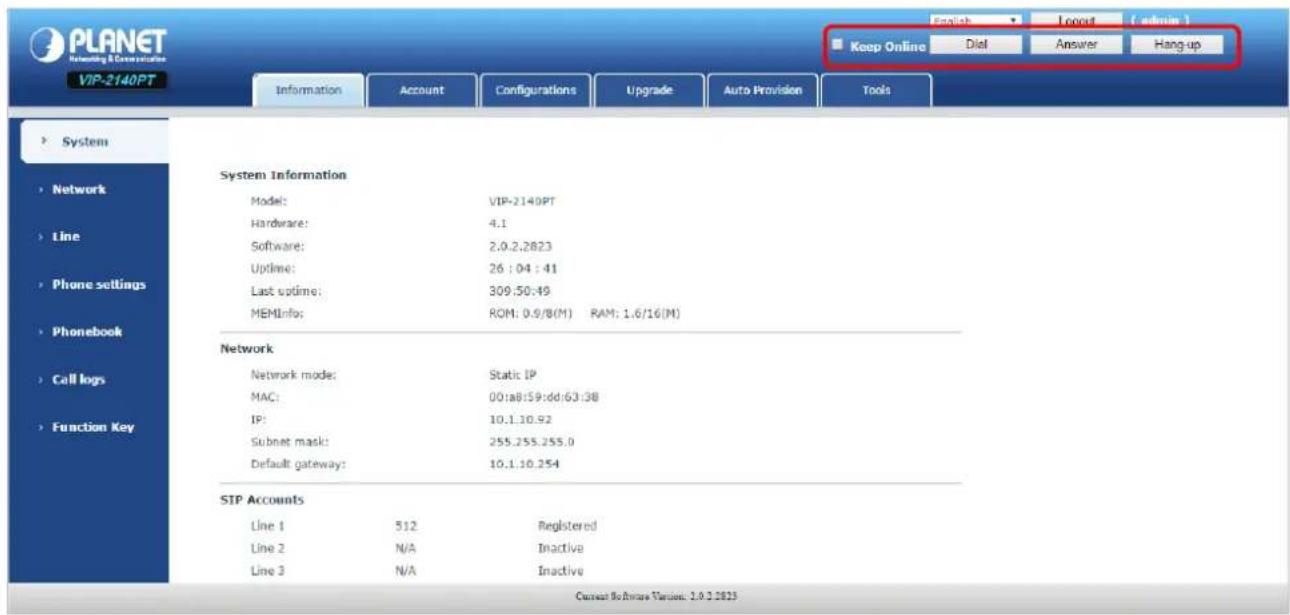The height and width of the screenshot is (615, 1290).
Task: Open the Auto Provision tab
Action: coord(762,90)
